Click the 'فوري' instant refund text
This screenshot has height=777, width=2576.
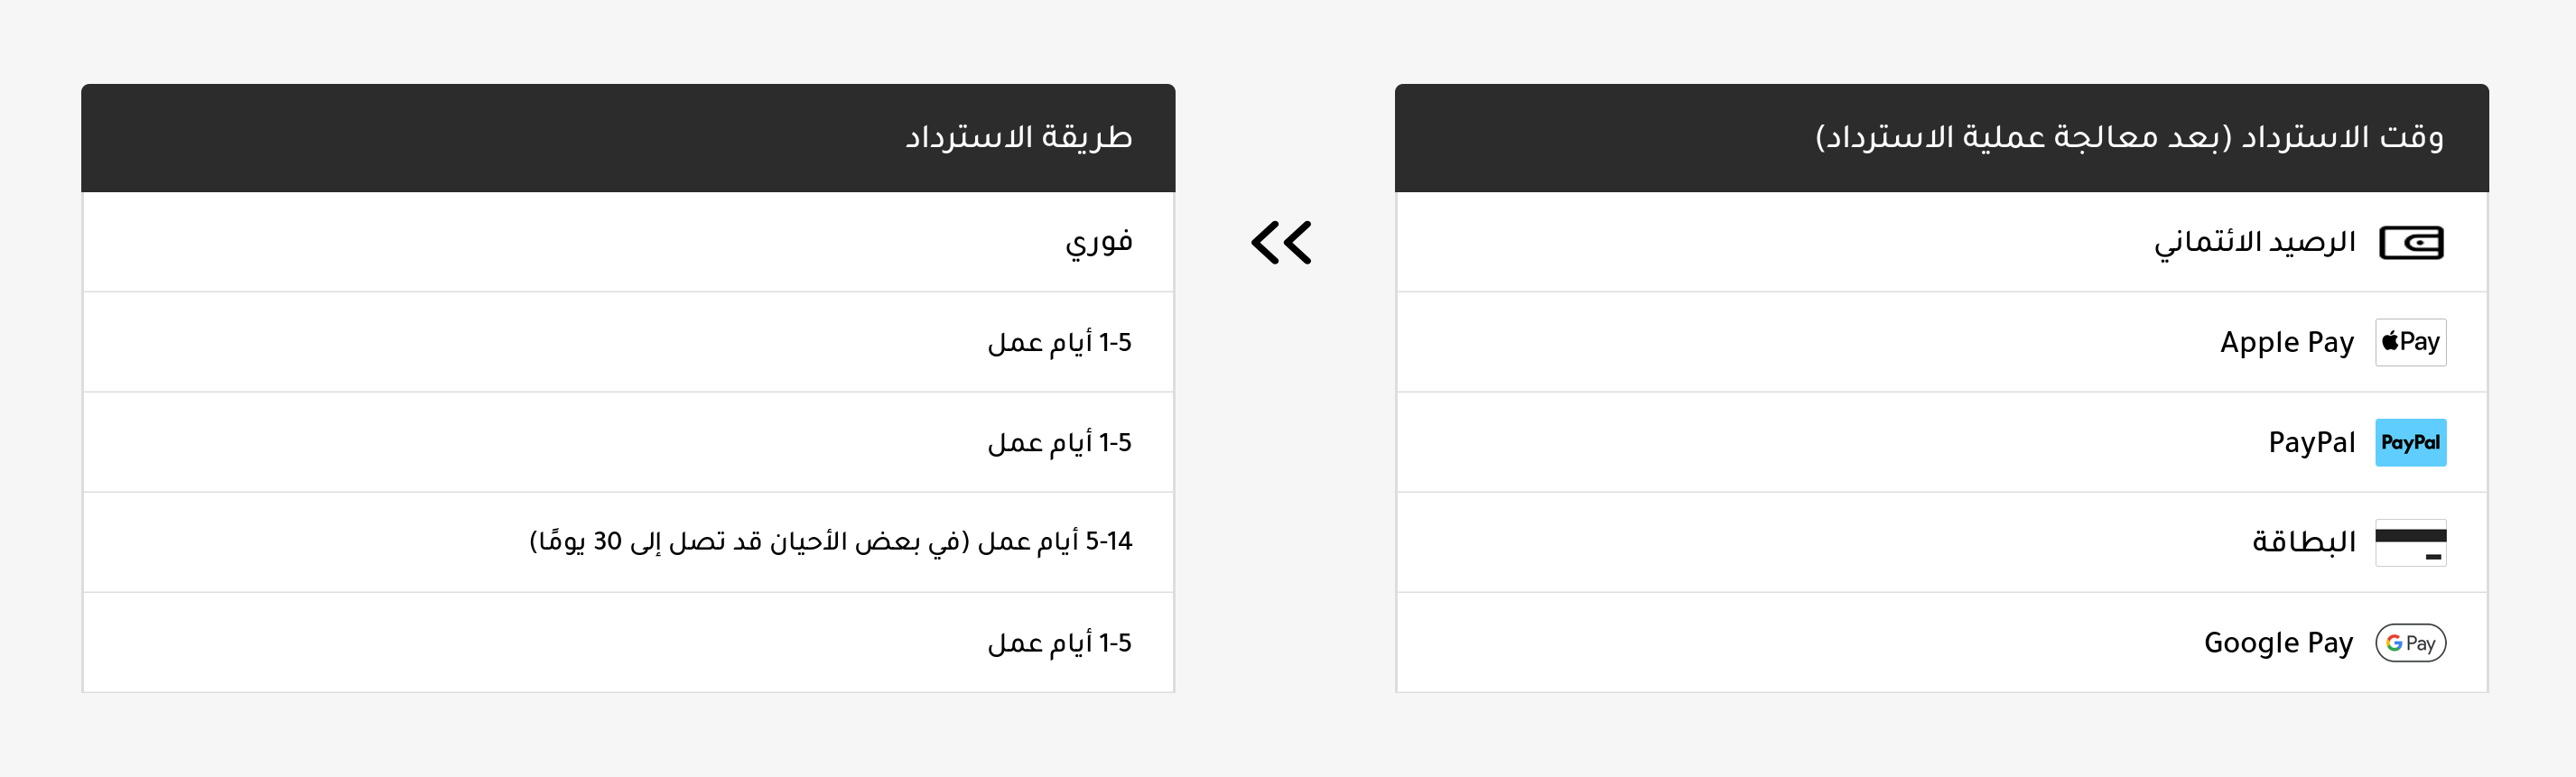(1098, 242)
